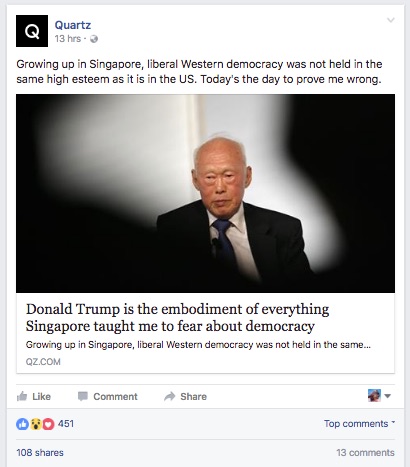This screenshot has height=467, width=410.
Task: Open the article photo thumbnail
Action: point(205,193)
